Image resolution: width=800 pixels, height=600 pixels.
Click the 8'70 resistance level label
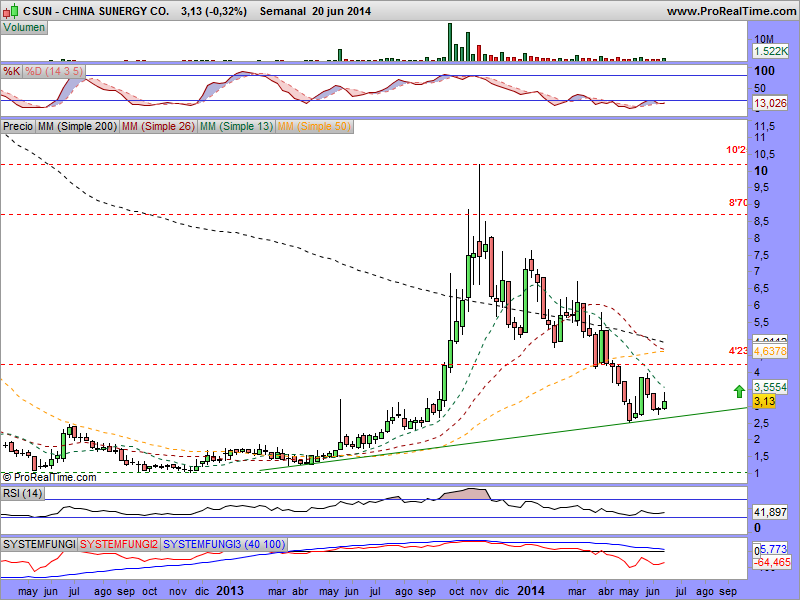coord(737,203)
